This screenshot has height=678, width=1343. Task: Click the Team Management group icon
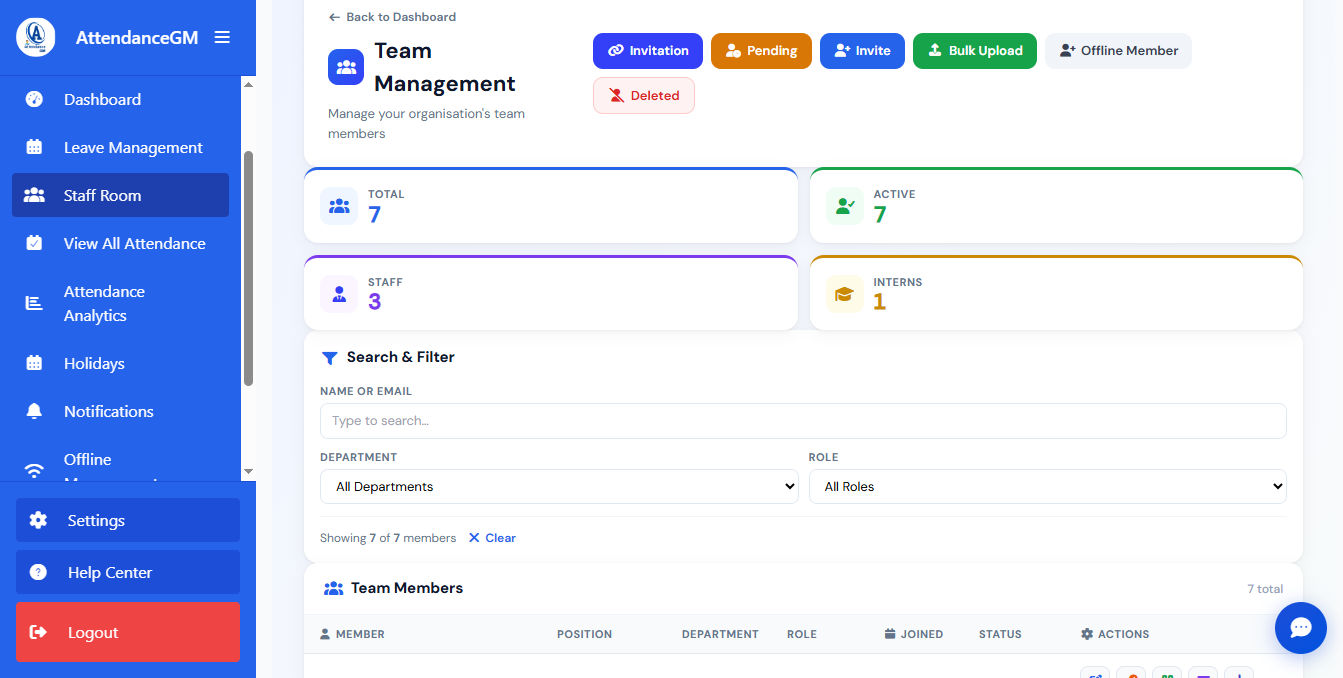(346, 67)
